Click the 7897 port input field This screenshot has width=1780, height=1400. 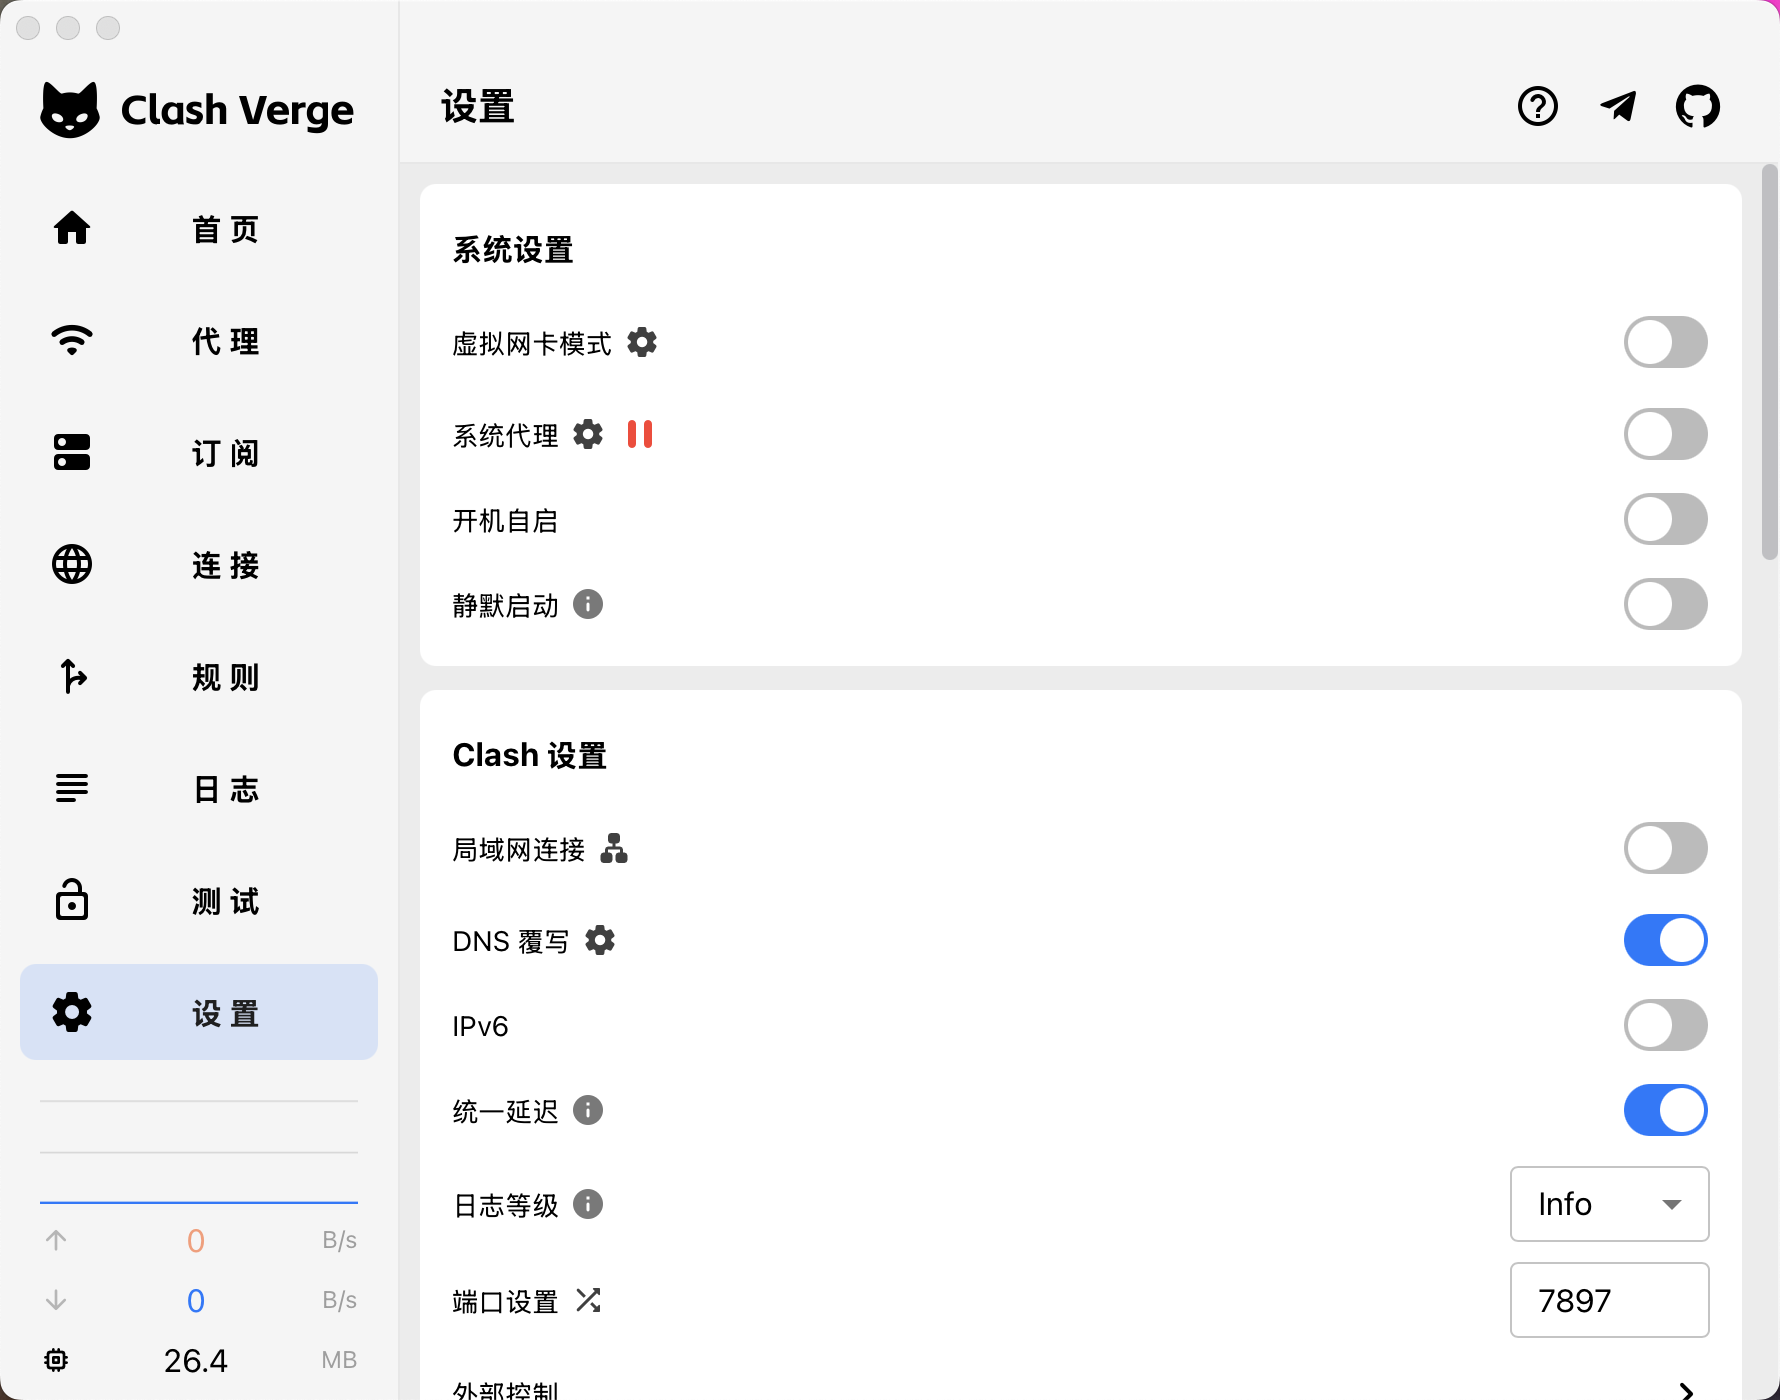coord(1609,1300)
